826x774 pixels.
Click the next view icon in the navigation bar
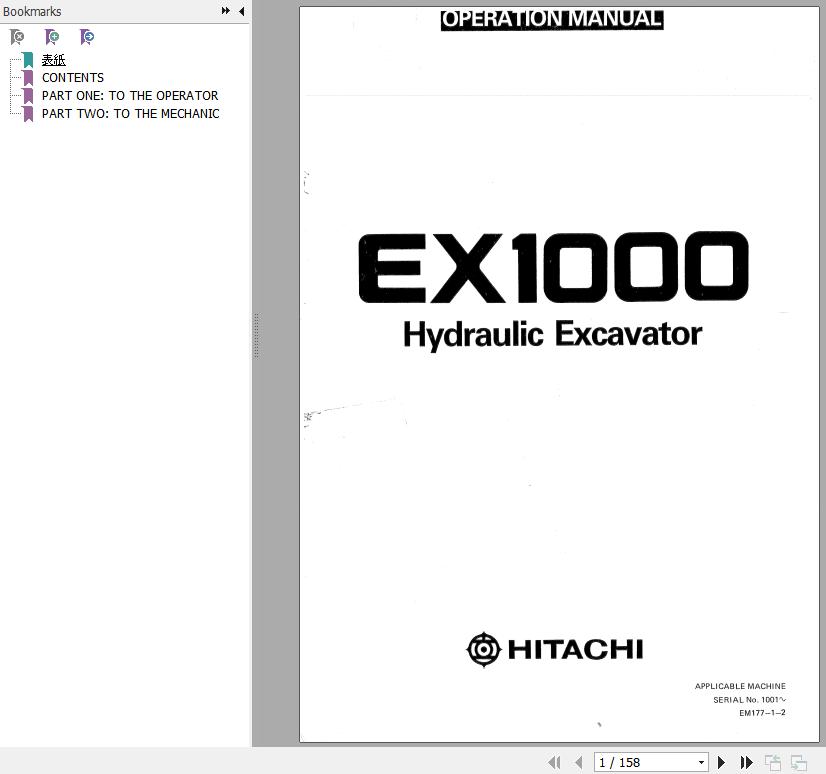[x=799, y=762]
